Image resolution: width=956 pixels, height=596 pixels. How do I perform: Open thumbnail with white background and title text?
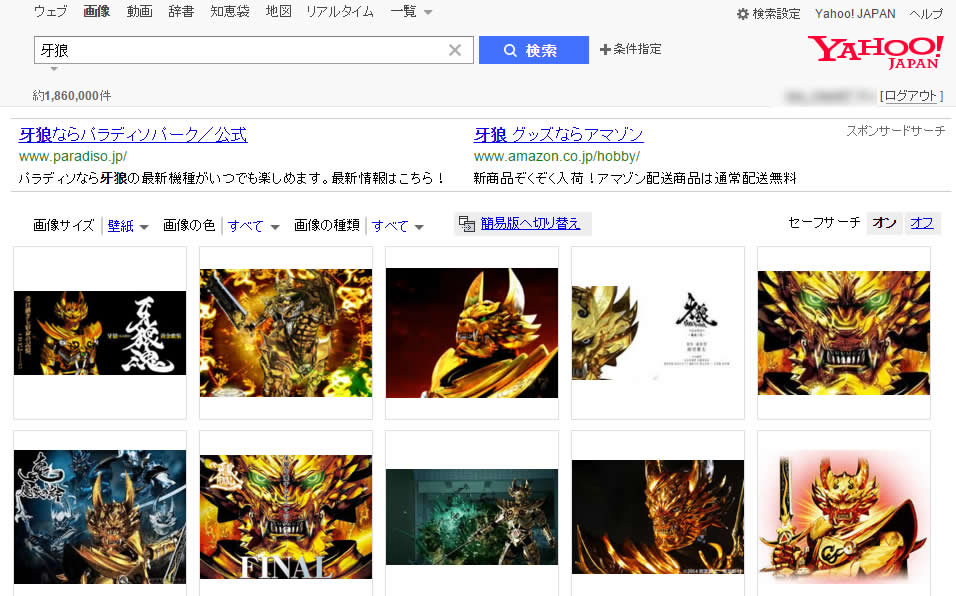[658, 333]
